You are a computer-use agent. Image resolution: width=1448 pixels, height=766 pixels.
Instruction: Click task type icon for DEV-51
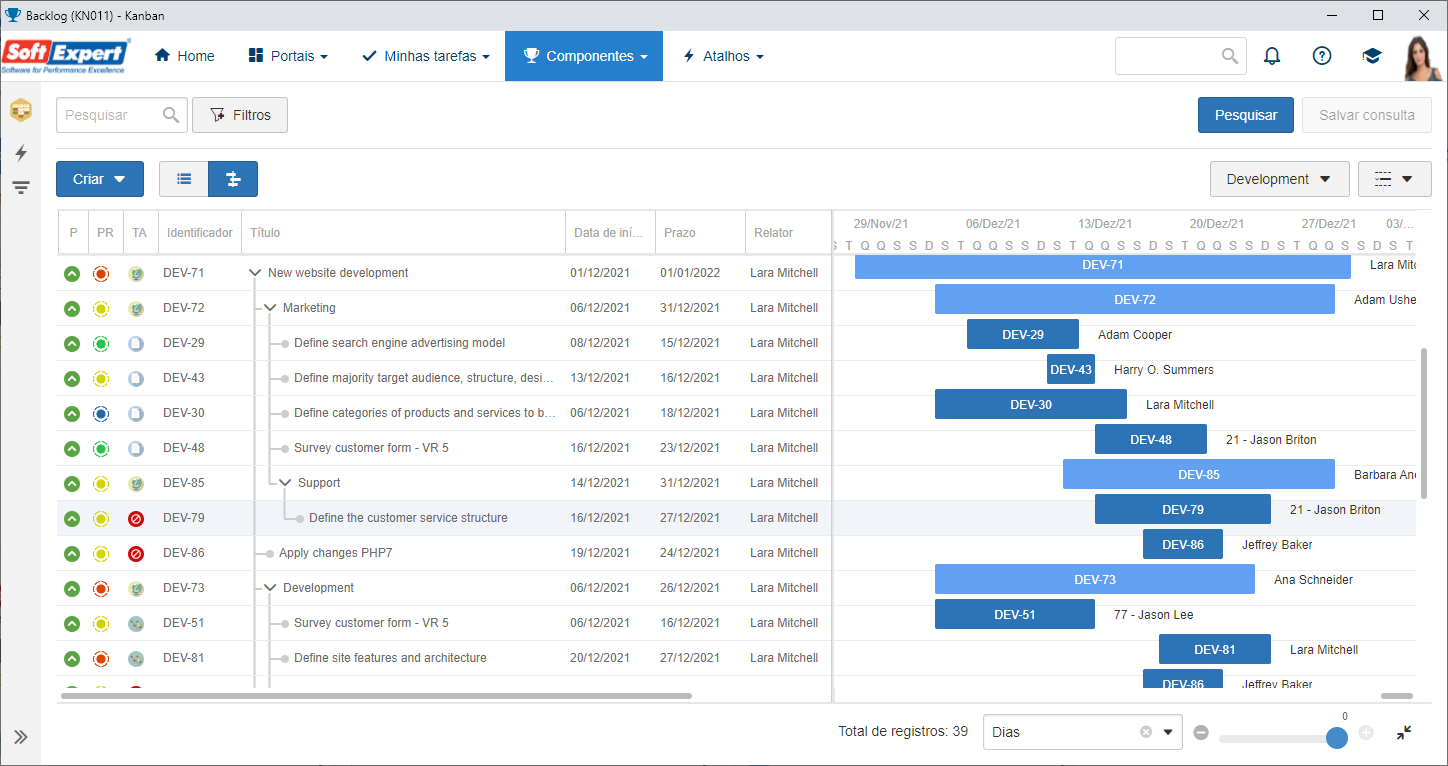point(136,623)
